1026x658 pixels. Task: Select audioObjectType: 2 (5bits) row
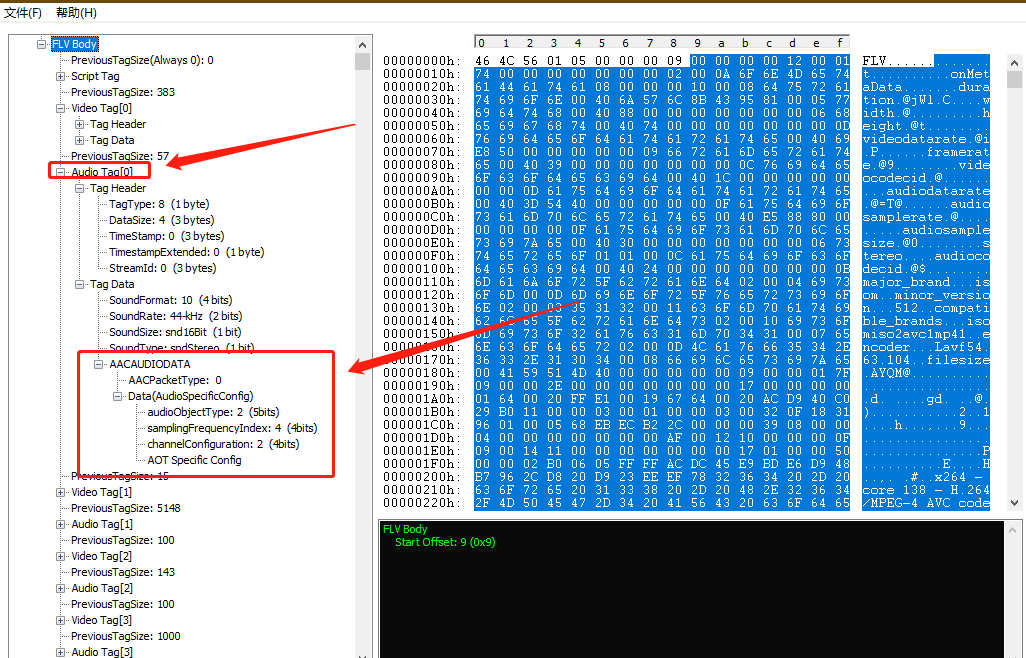(213, 412)
